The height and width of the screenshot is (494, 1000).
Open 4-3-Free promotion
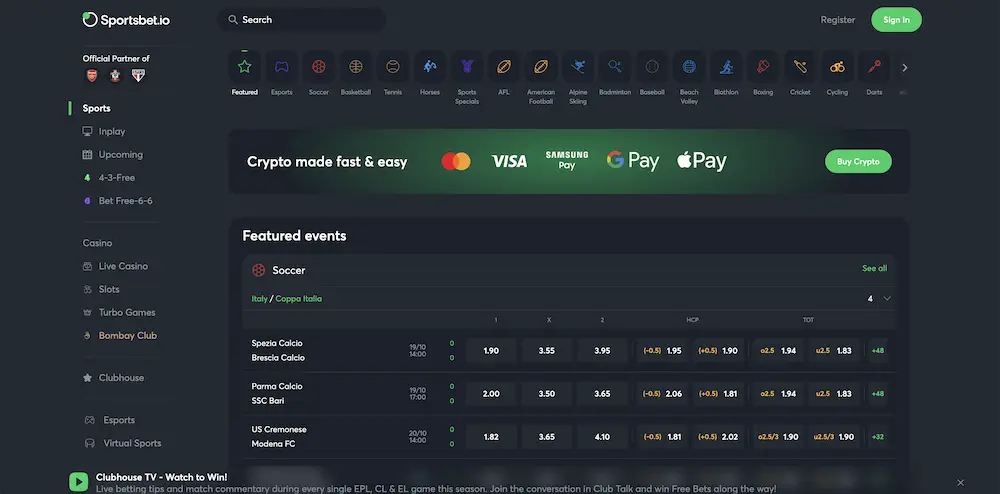[x=109, y=178]
